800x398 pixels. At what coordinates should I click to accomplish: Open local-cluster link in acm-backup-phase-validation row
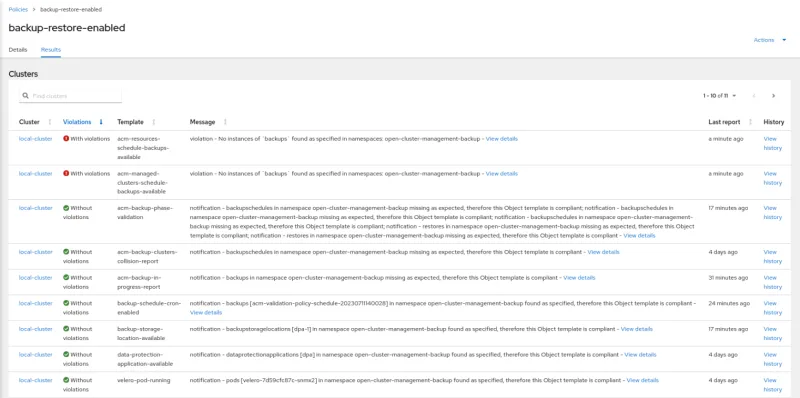[36, 208]
